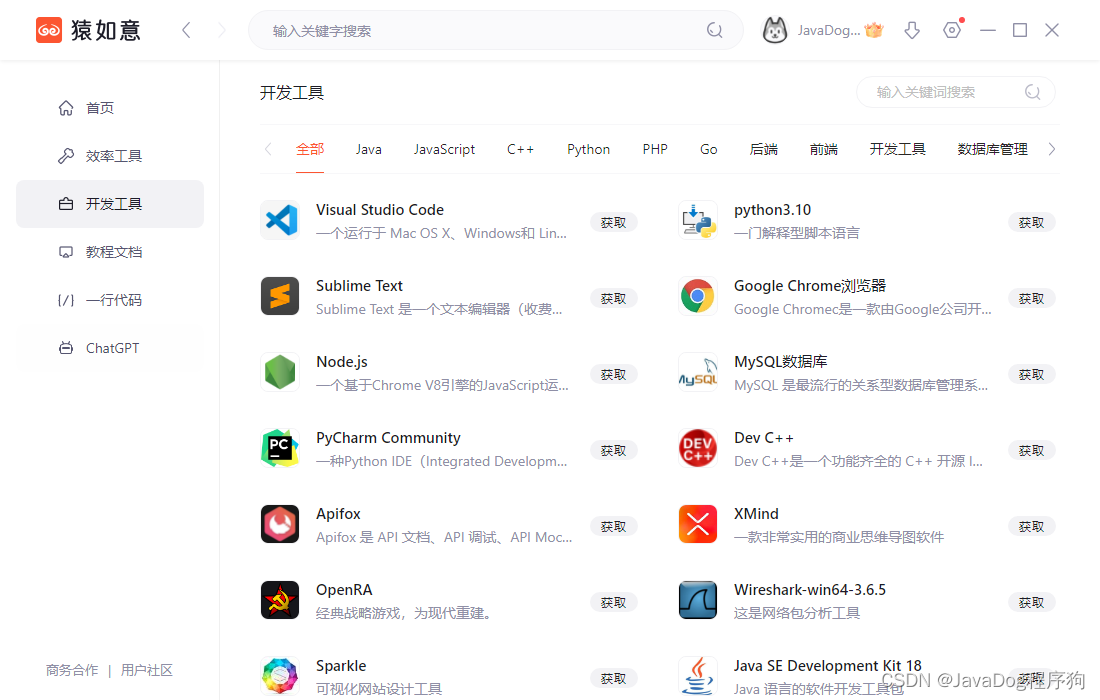Click the Wireshark-win64-3.6.5 title text
Image resolution: width=1100 pixels, height=700 pixels.
pos(810,590)
